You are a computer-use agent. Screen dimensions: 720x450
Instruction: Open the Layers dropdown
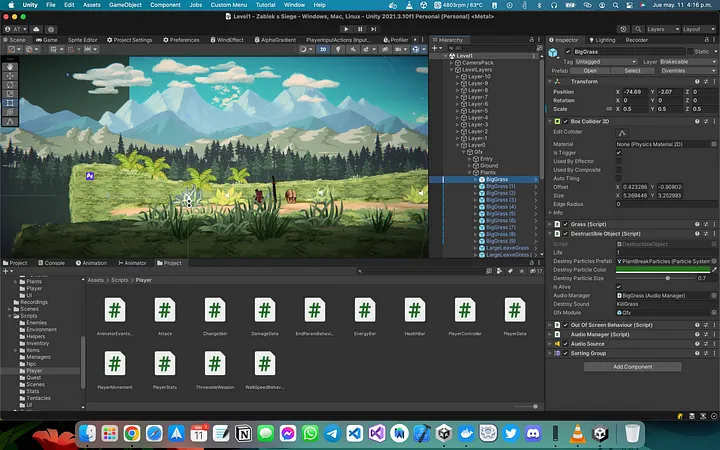[663, 29]
